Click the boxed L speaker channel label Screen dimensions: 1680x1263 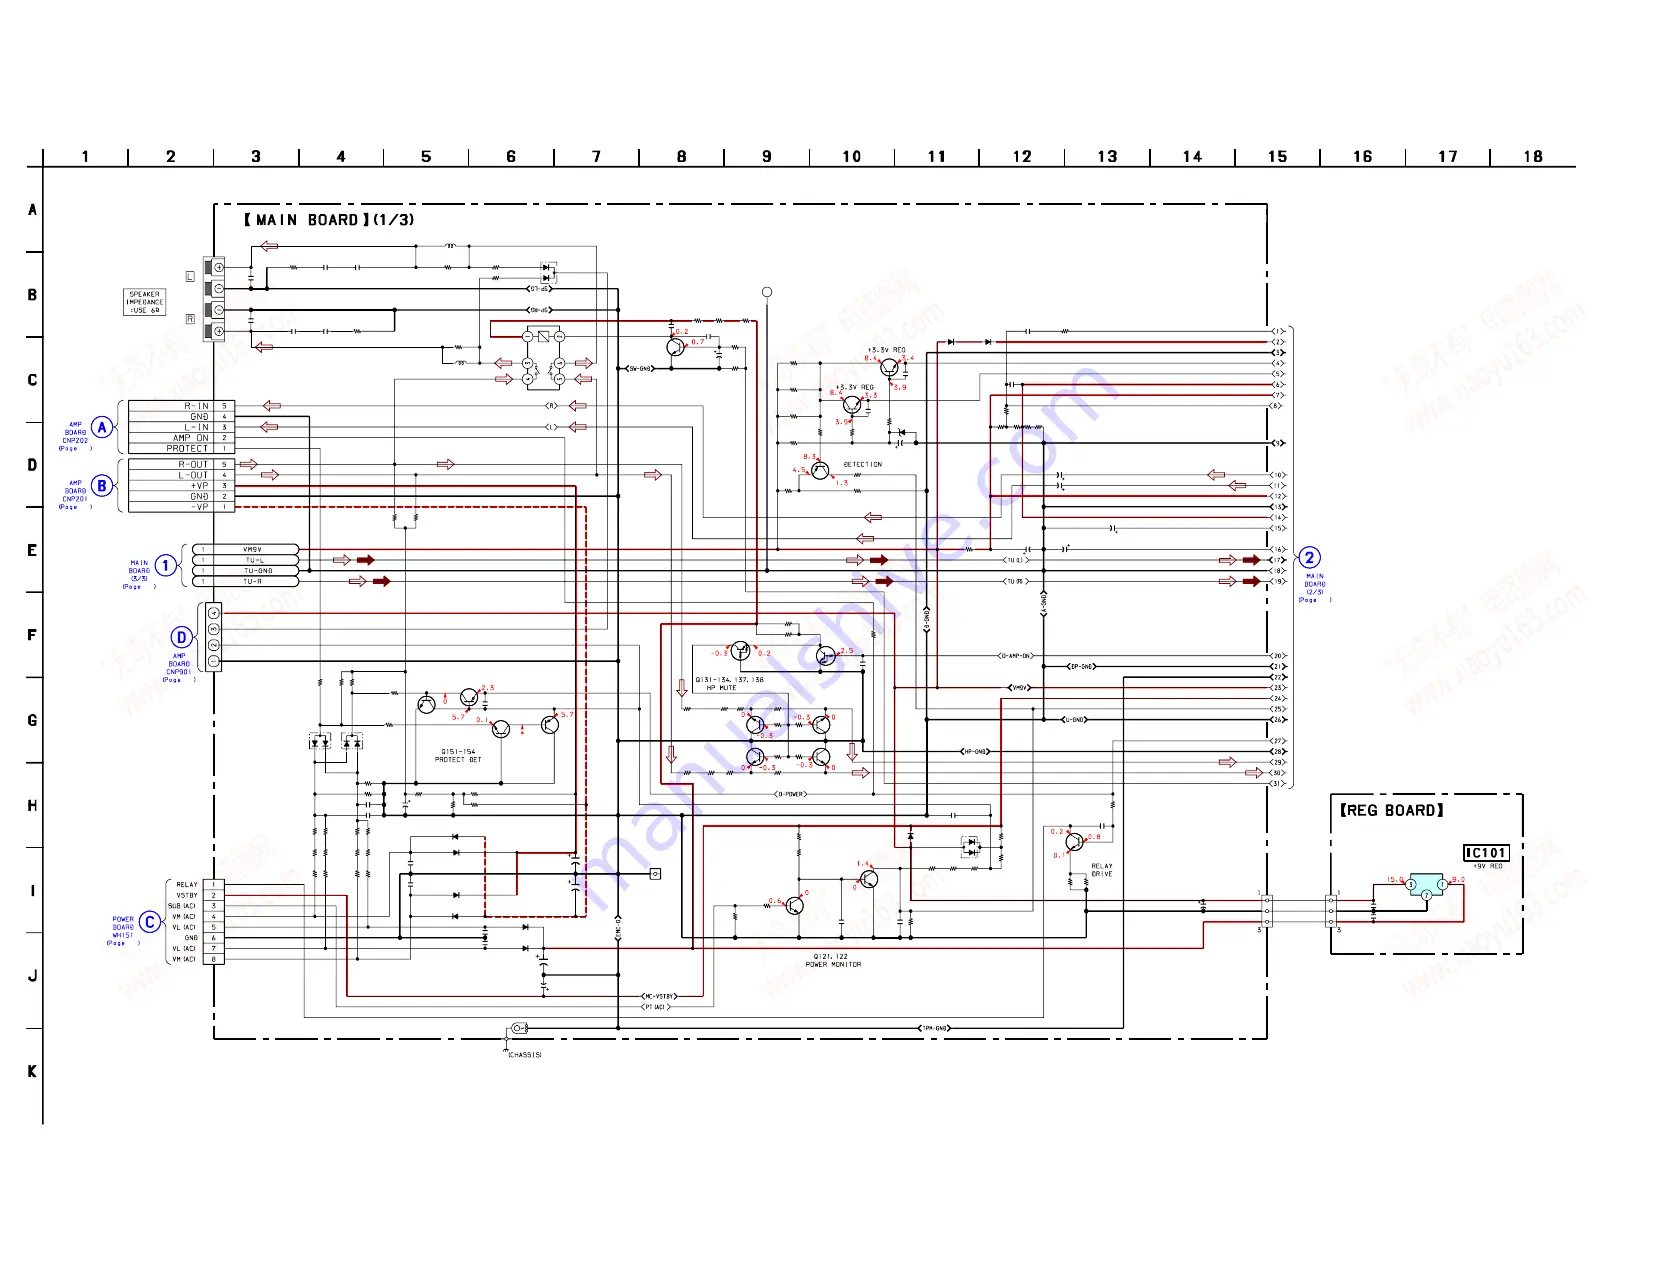click(x=190, y=276)
